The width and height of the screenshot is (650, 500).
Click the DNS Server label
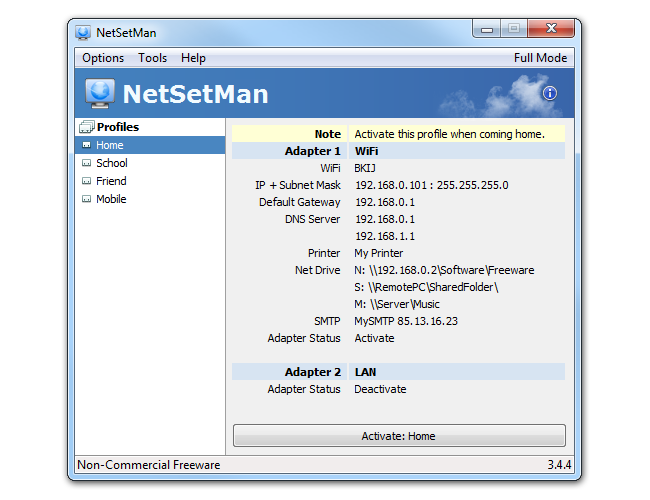pos(313,219)
